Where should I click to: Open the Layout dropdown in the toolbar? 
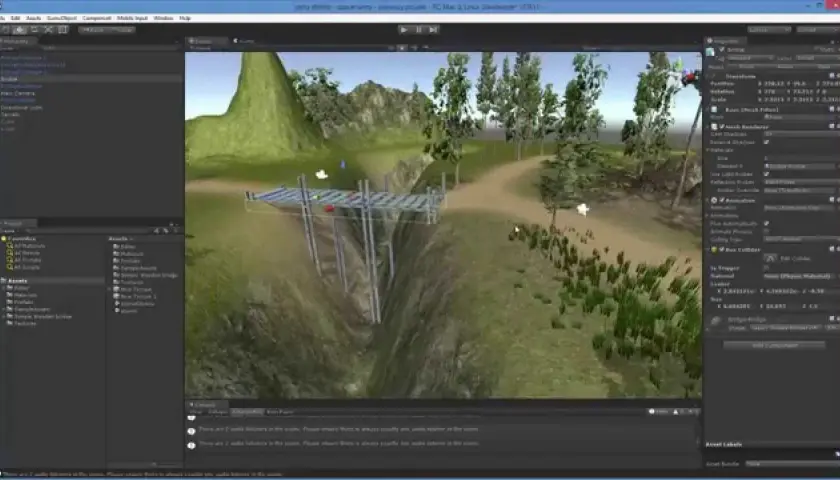818,29
